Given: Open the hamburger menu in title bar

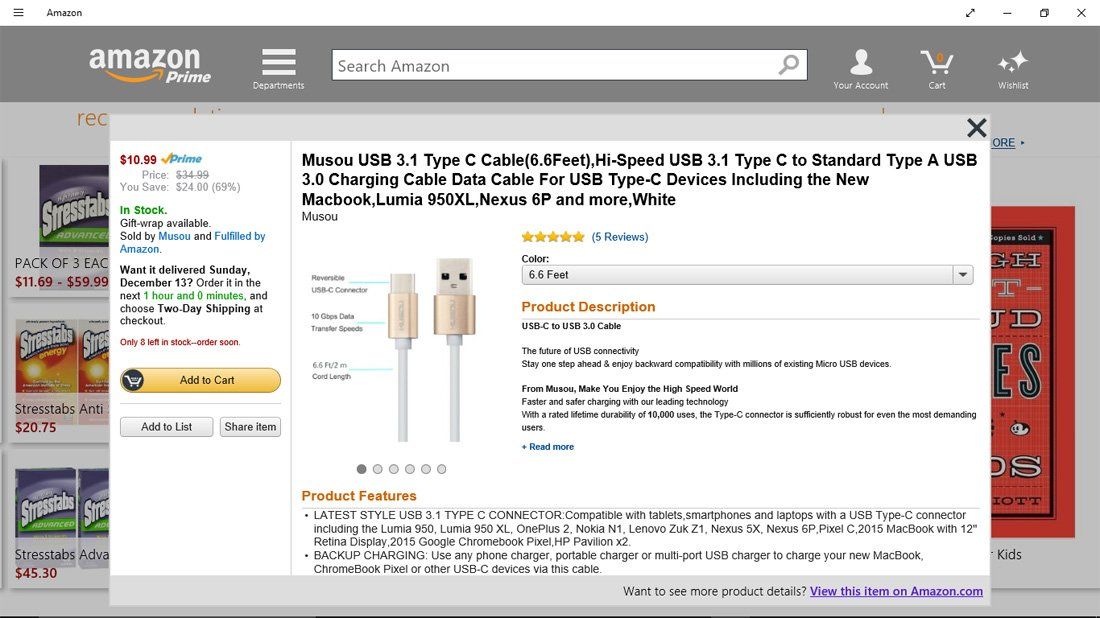Looking at the screenshot, I should [x=18, y=13].
